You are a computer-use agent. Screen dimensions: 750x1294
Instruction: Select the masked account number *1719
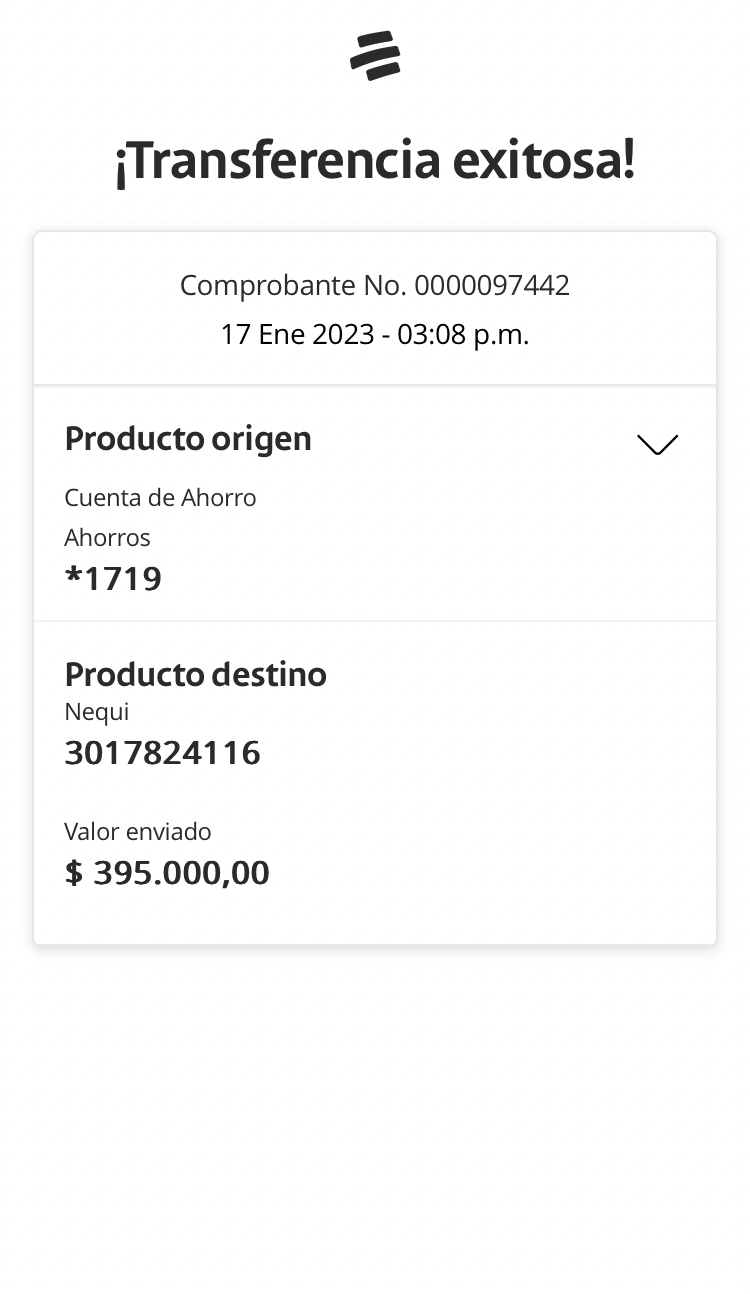113,579
